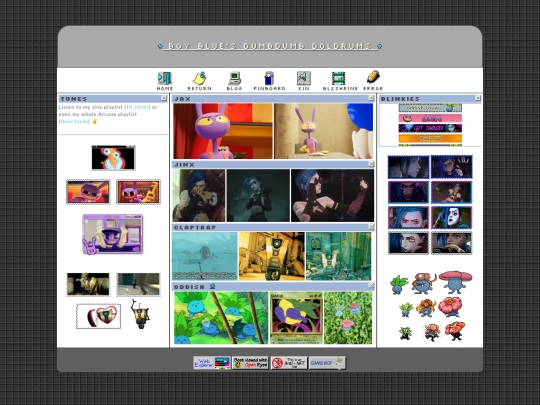Click the large Oddish sprite

399,284
